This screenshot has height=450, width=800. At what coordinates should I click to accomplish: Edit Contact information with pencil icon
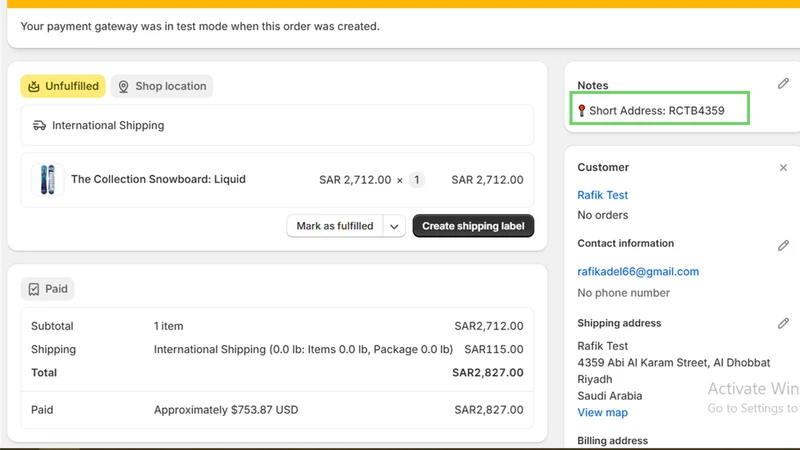[783, 245]
